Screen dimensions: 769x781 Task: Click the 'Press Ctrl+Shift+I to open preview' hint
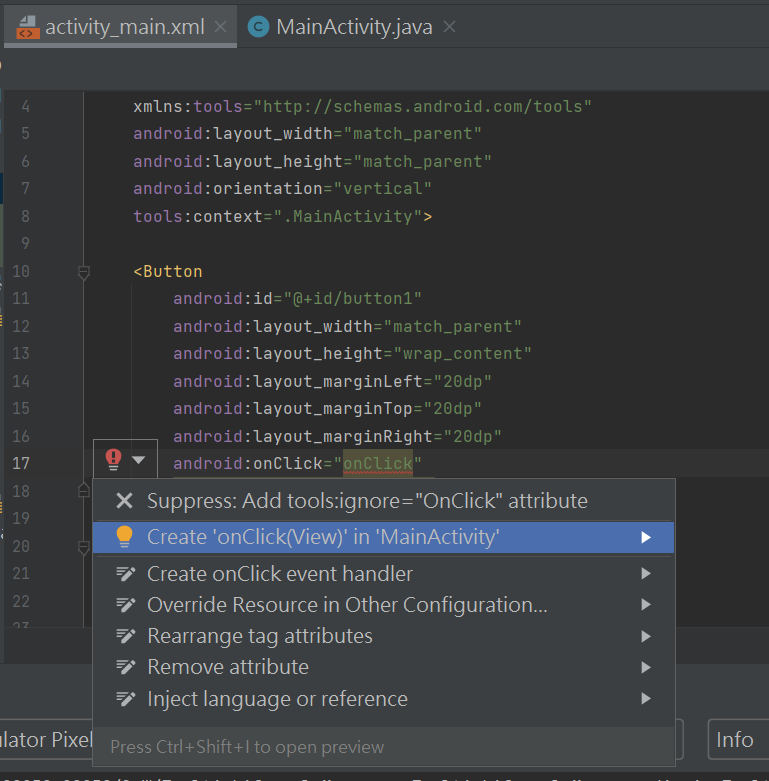pyautogui.click(x=247, y=747)
